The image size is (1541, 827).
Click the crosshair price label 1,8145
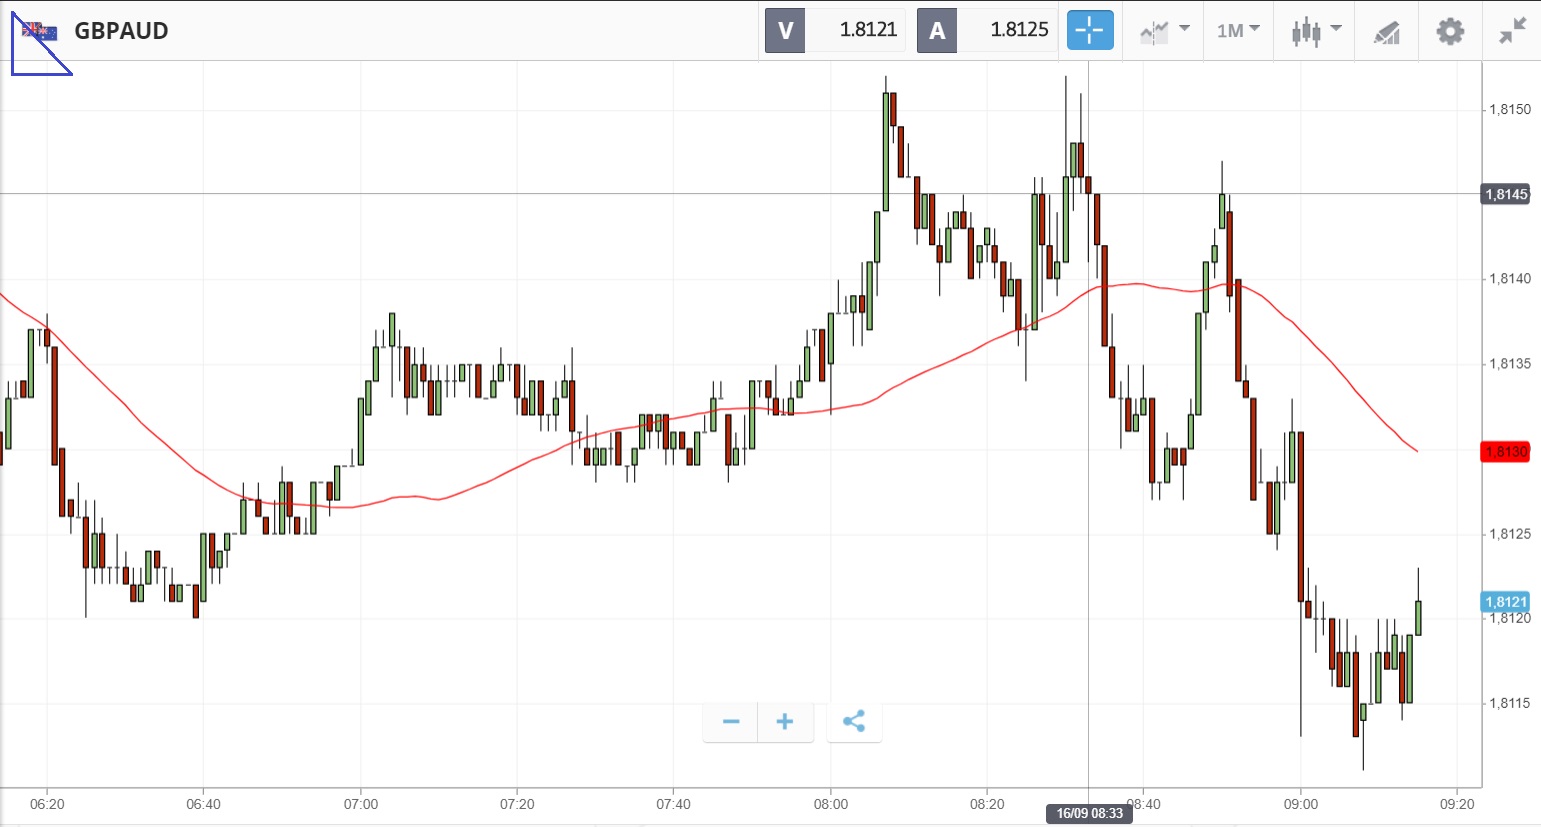(1505, 194)
